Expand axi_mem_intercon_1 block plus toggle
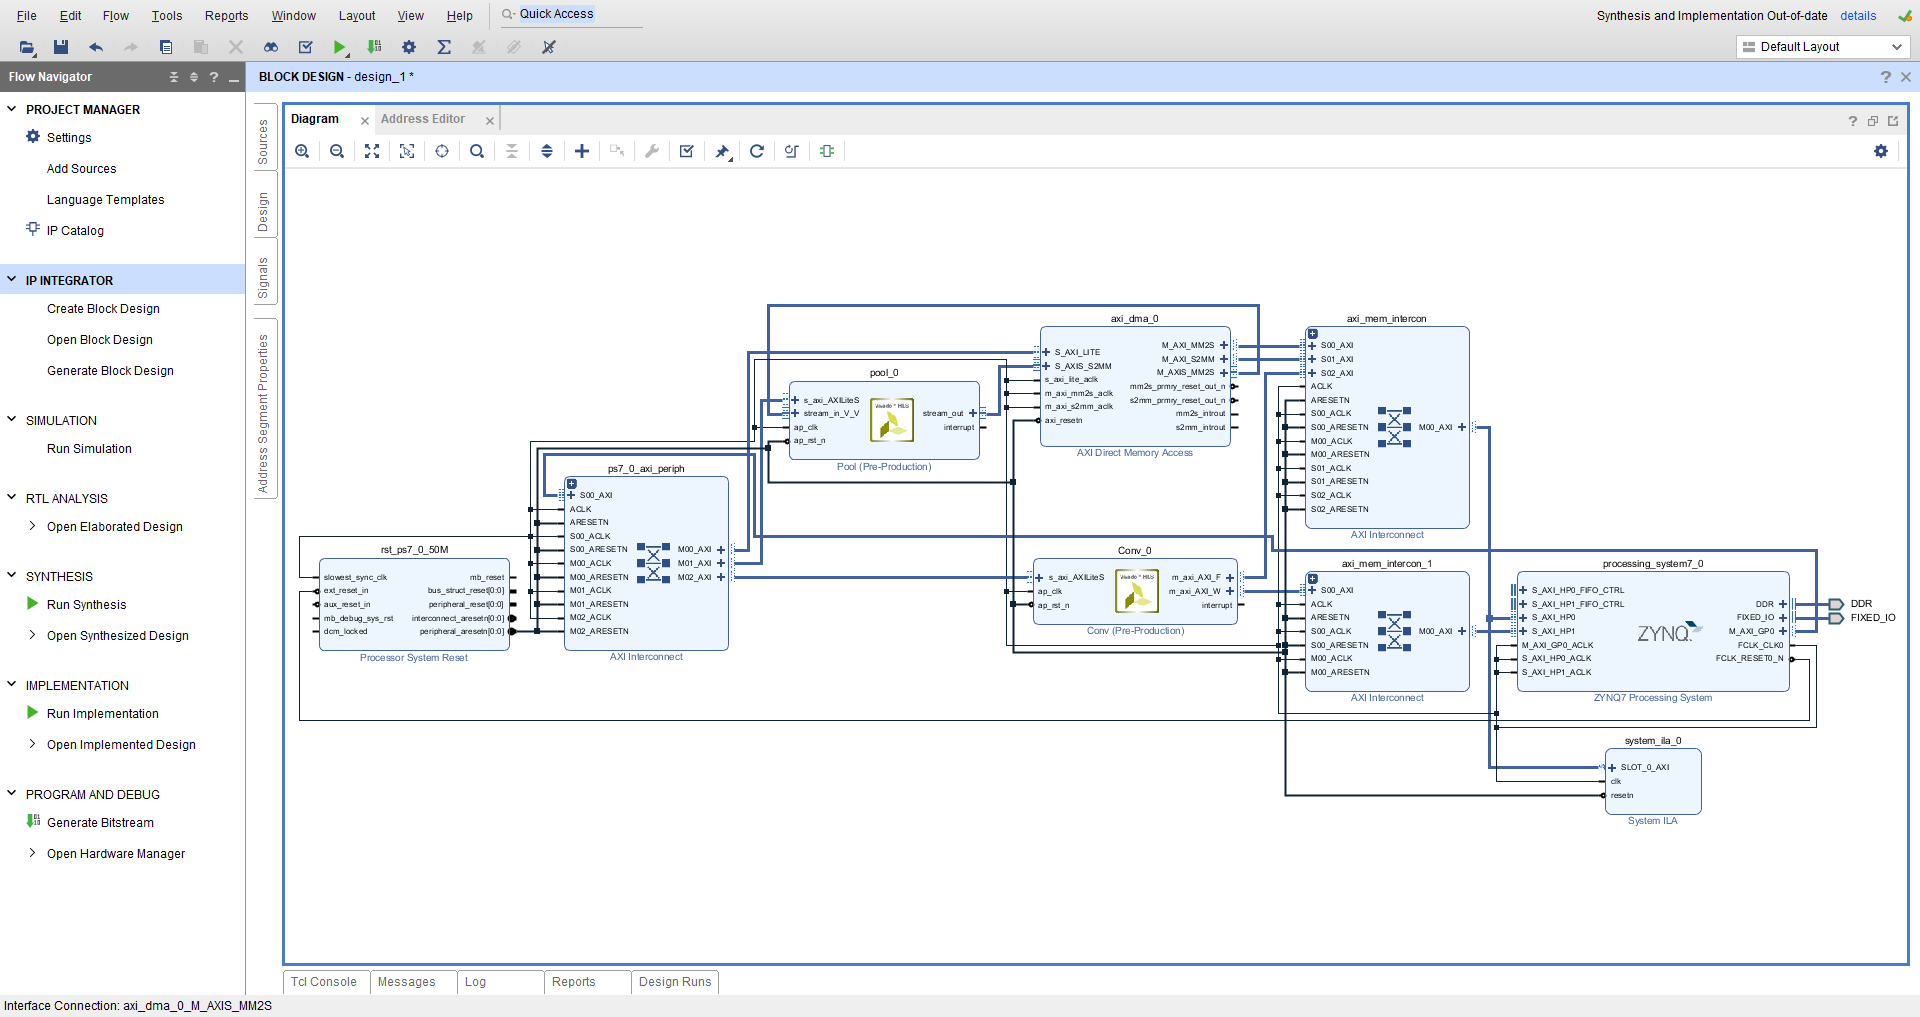Viewport: 1920px width, 1017px height. (1313, 579)
